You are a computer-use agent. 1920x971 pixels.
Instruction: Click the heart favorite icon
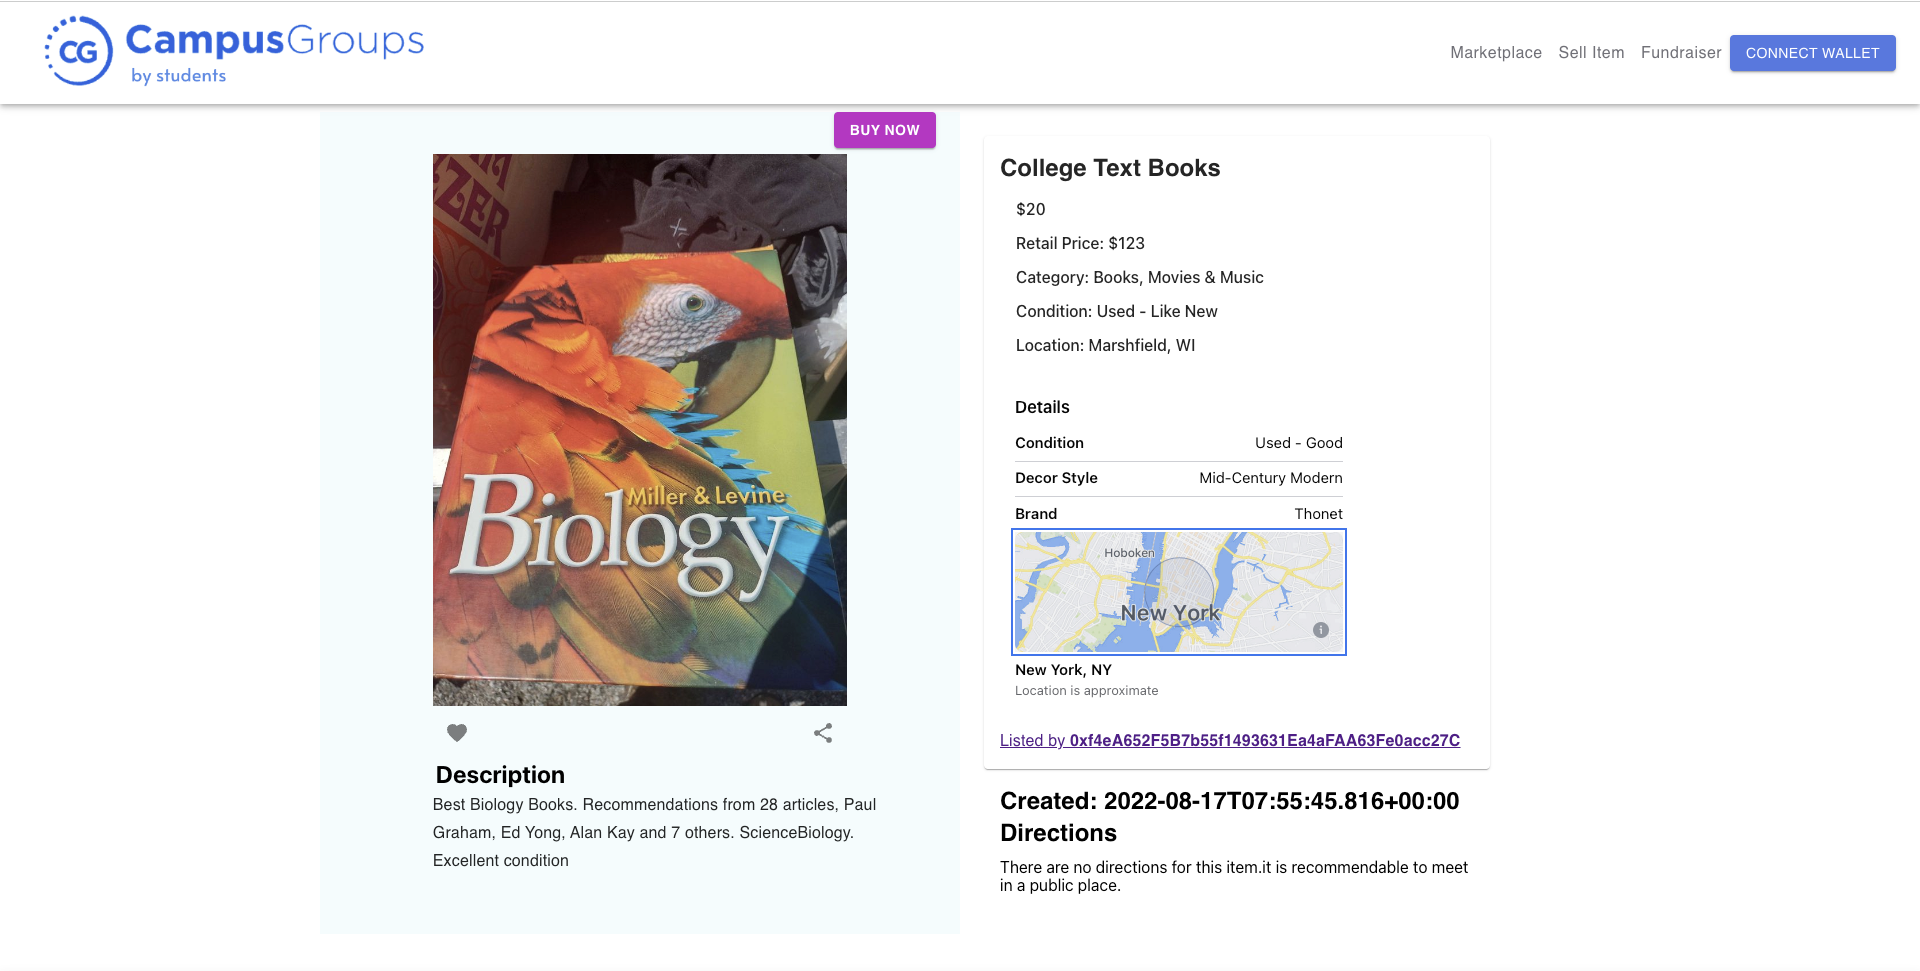(457, 733)
